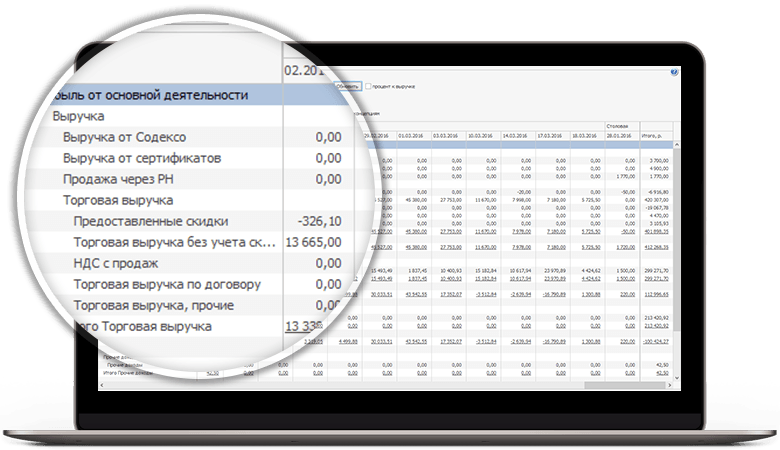Click the vertical scrollbar up arrow

(677, 144)
